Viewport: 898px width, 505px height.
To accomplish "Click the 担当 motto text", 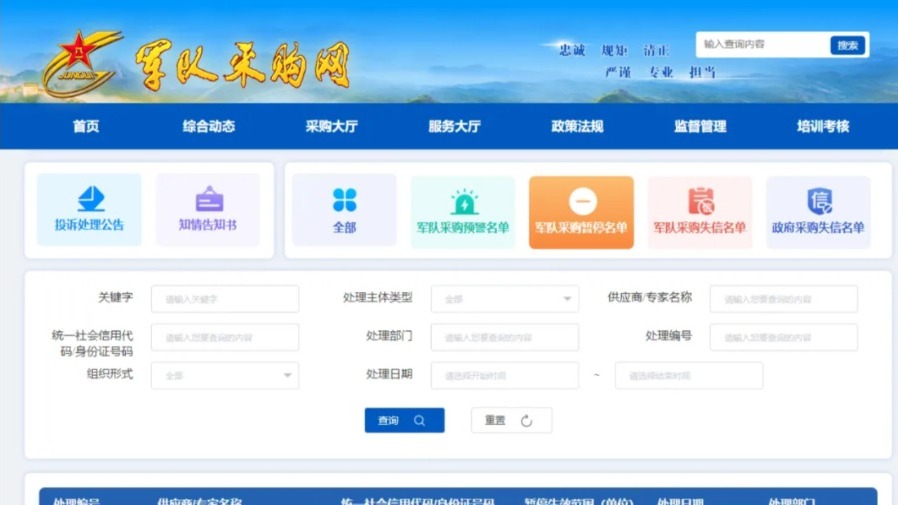I will (702, 72).
